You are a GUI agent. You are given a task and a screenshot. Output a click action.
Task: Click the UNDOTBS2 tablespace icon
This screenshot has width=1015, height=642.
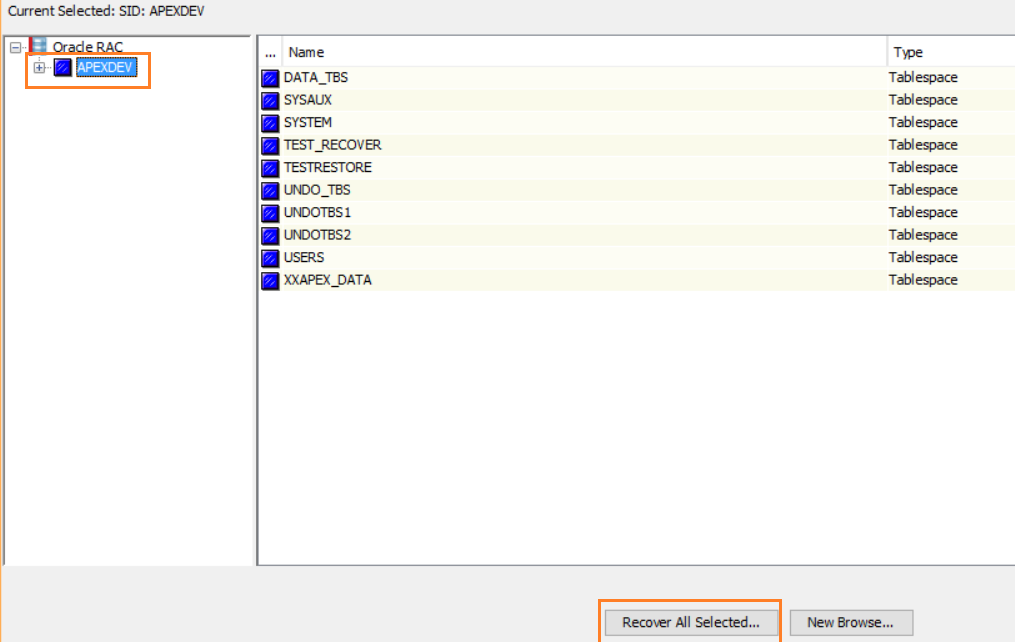tap(270, 234)
